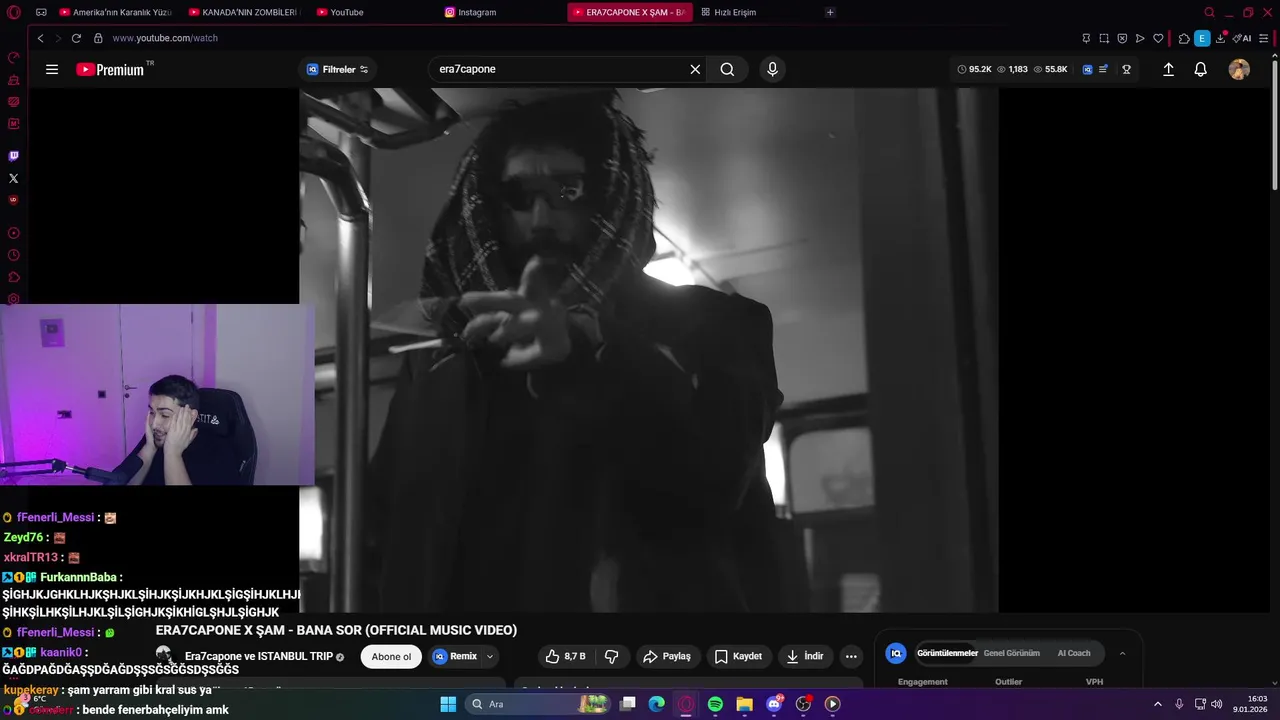Screen dimensions: 1280x720
Task: Open Twitch in Opera sidebar
Action: pyautogui.click(x=13, y=156)
